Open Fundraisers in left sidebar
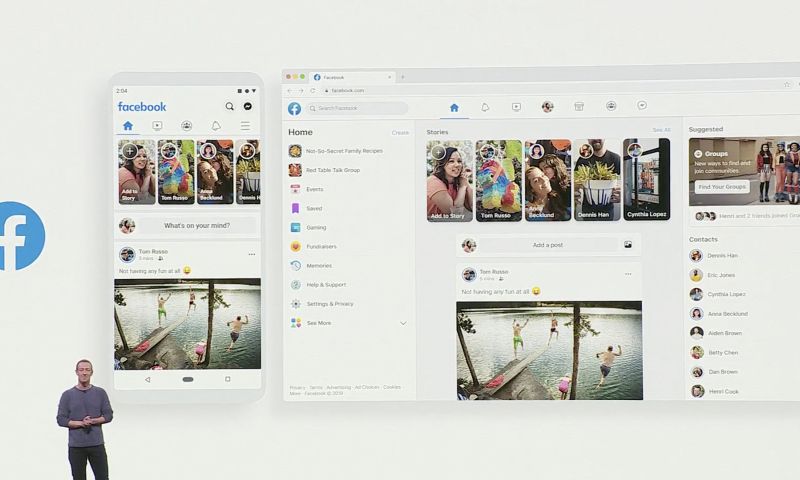Image resolution: width=800 pixels, height=480 pixels. coord(313,246)
